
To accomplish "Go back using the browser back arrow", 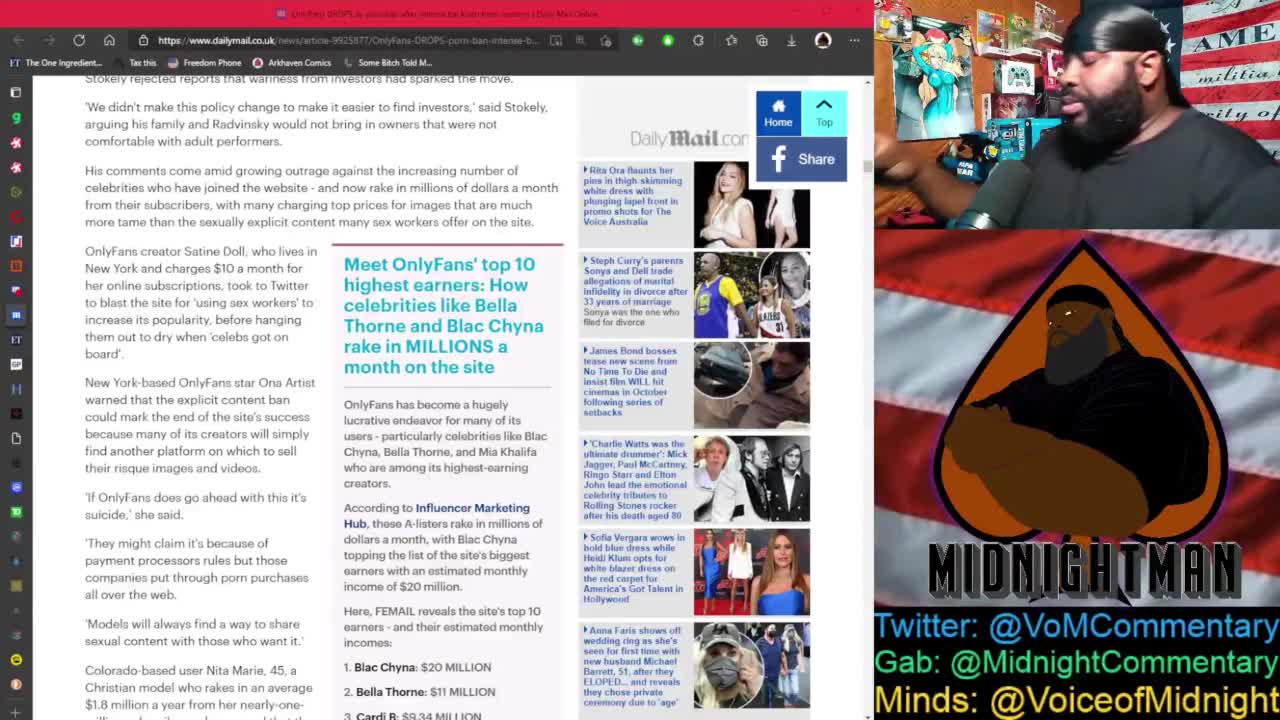I will click(x=18, y=40).
